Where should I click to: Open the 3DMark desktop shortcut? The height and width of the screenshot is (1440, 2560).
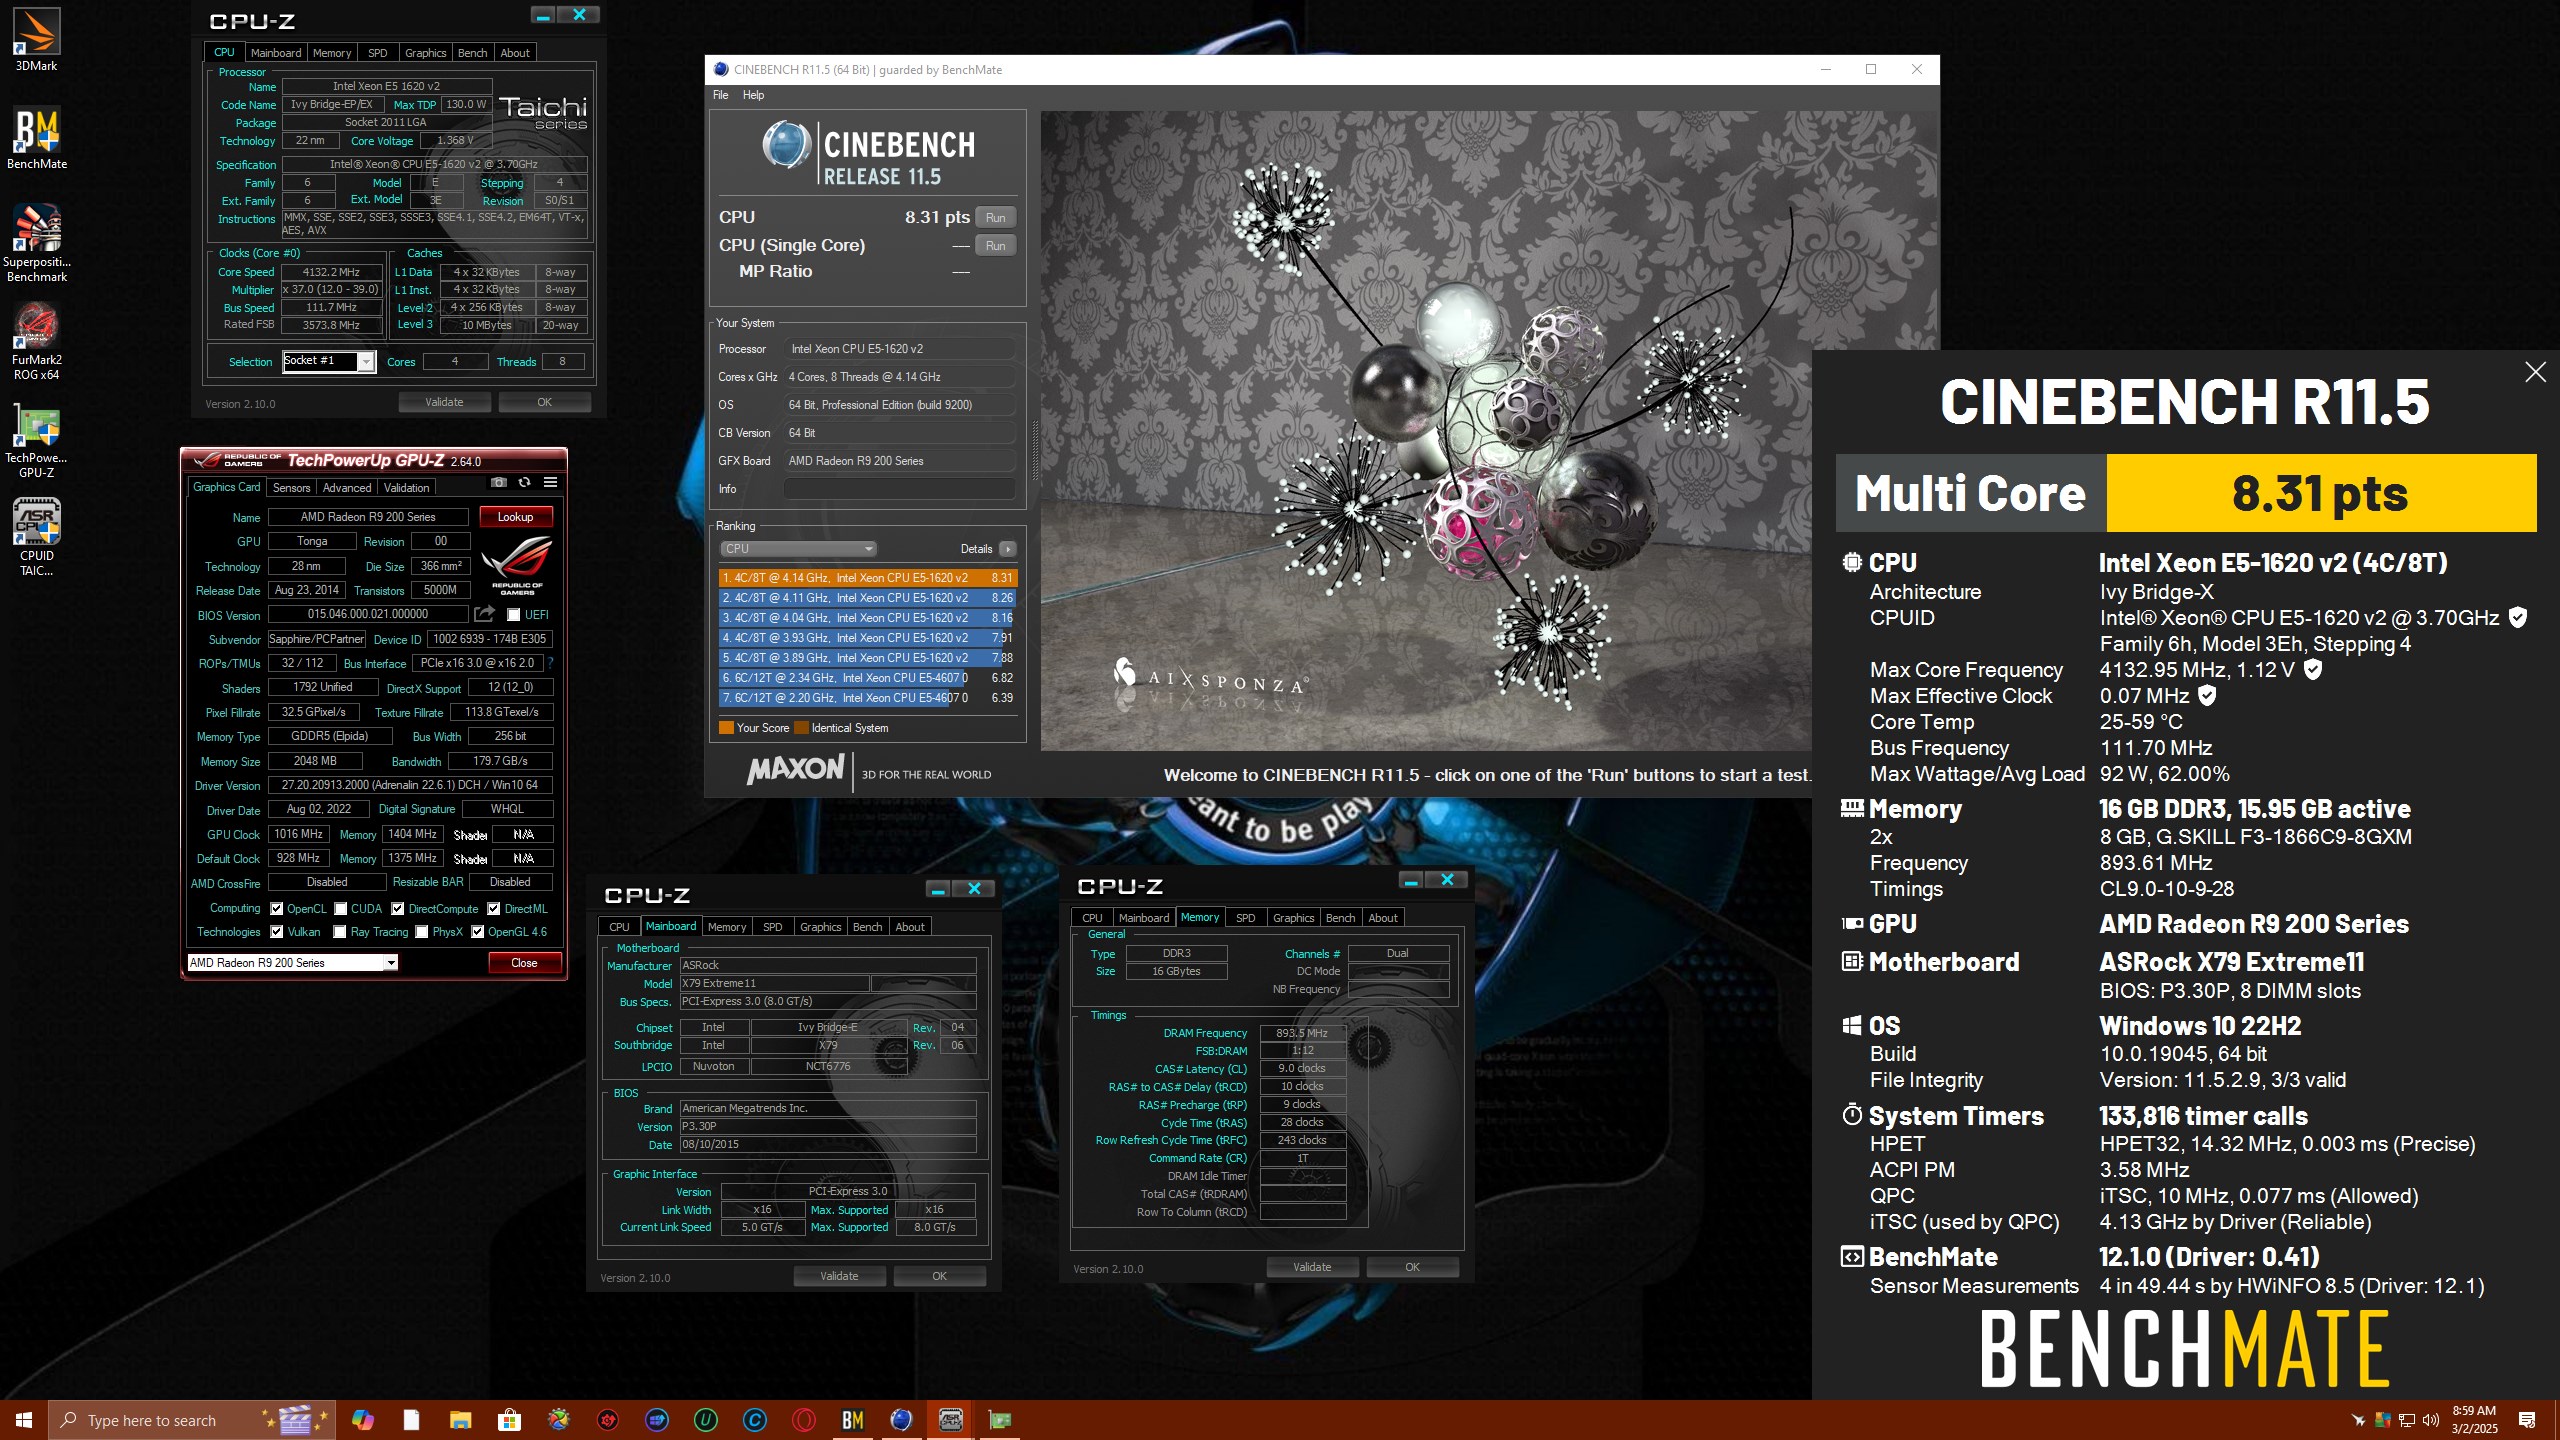(x=36, y=40)
